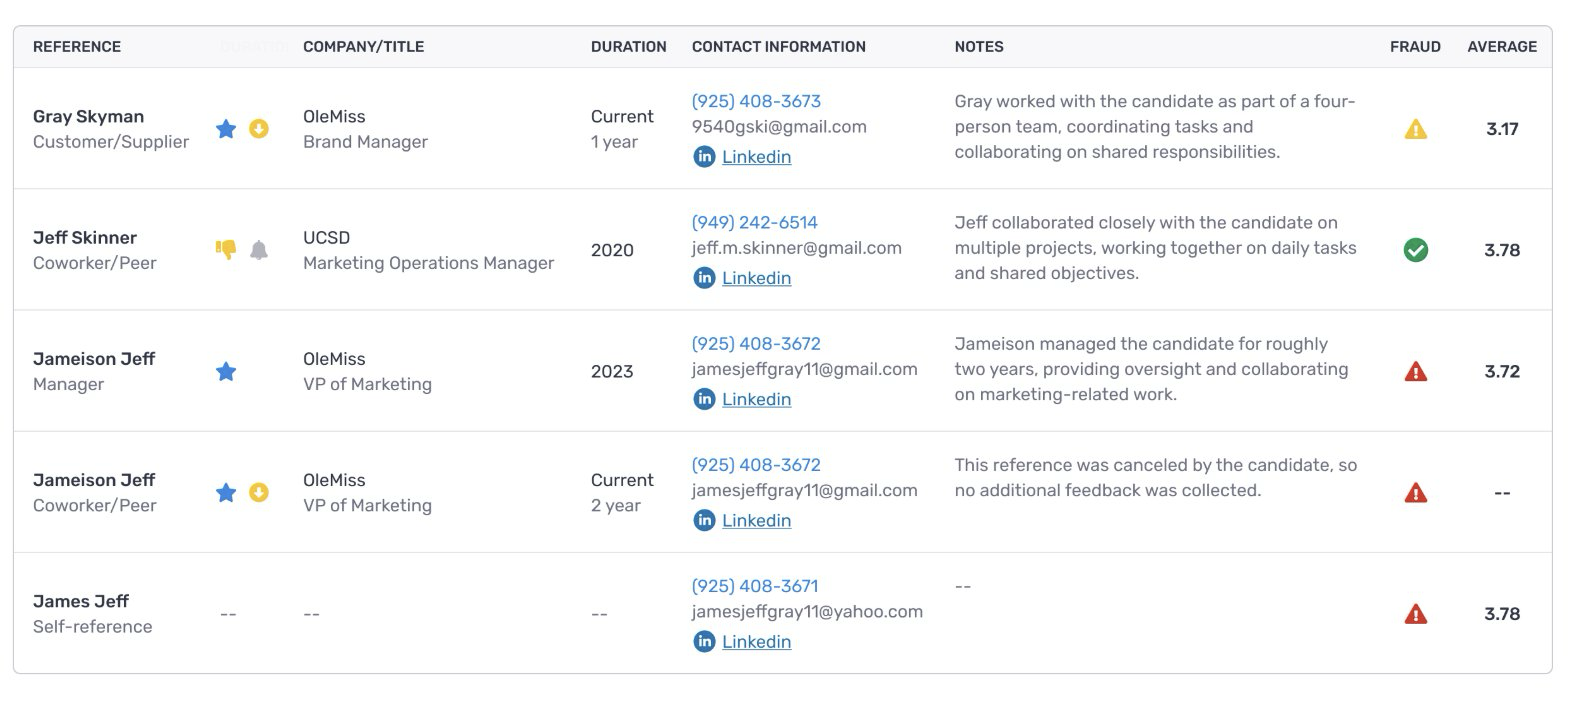
Task: Click the grey bell icon for Jeff Skinner
Action: point(259,250)
